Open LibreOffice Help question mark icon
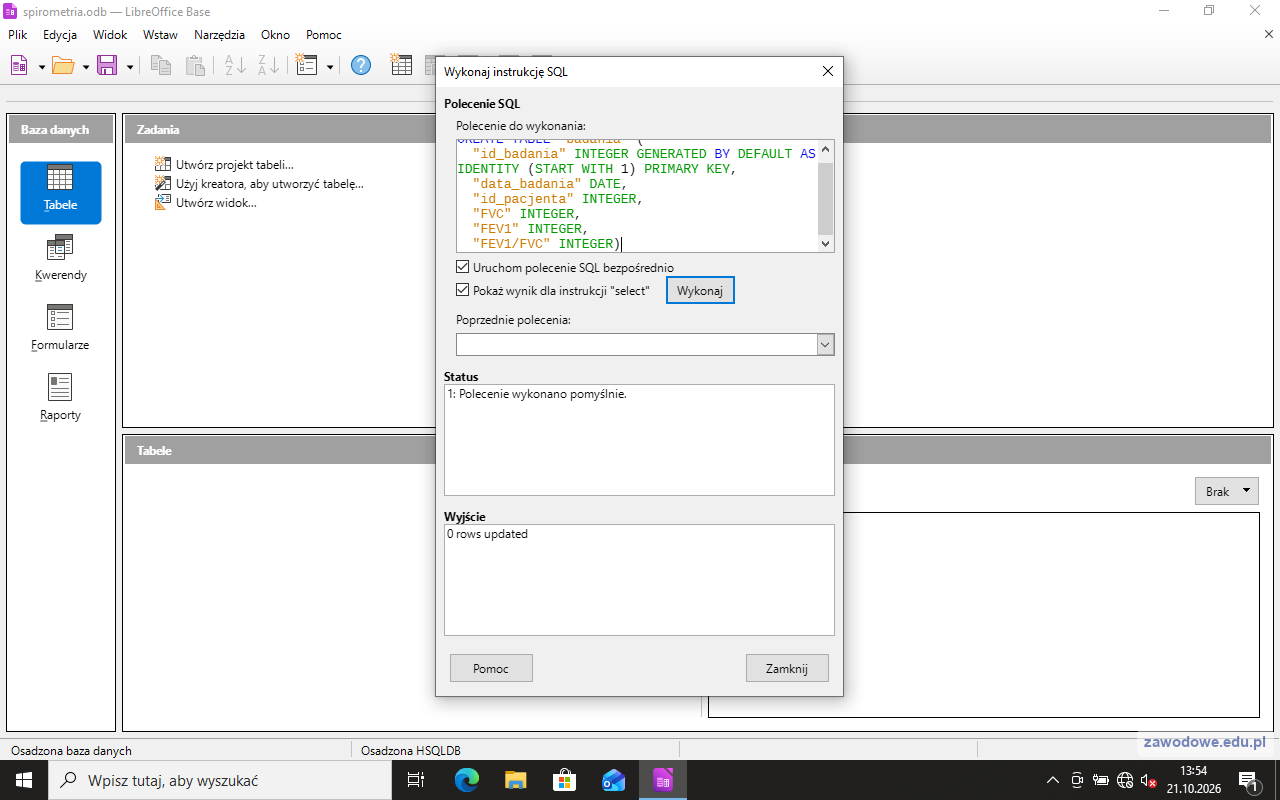The width and height of the screenshot is (1280, 800). click(361, 66)
